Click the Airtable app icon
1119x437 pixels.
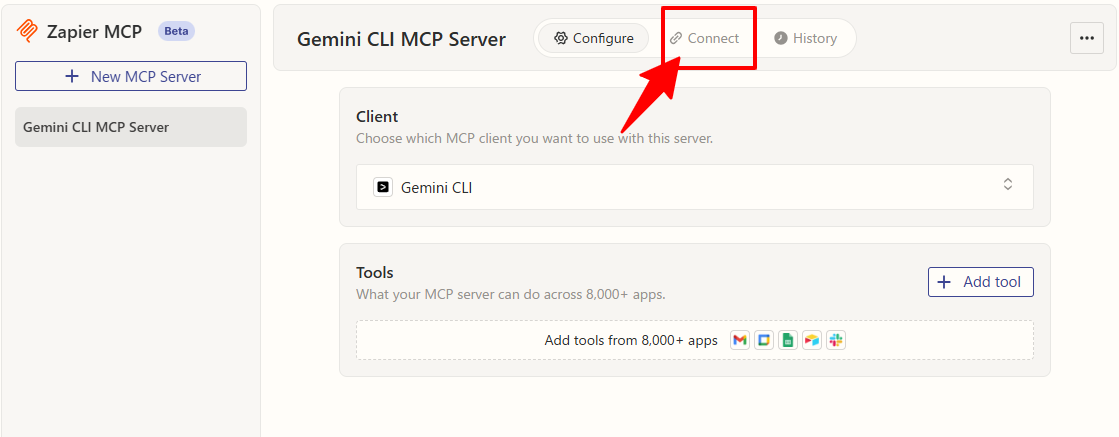tap(811, 341)
